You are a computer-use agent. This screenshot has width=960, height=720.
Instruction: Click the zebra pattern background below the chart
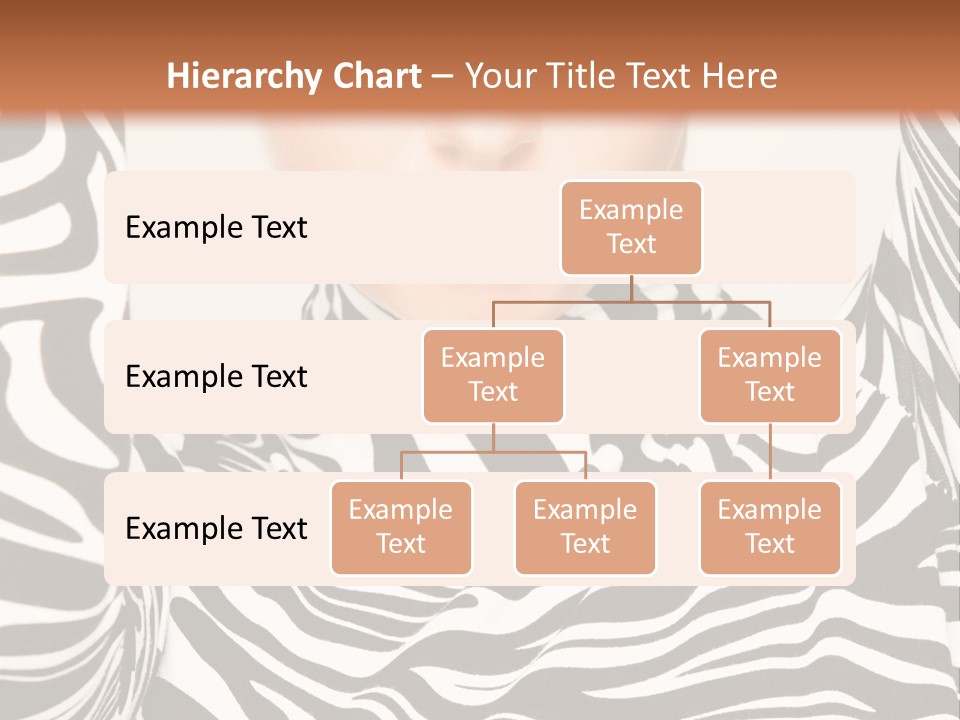(480, 650)
